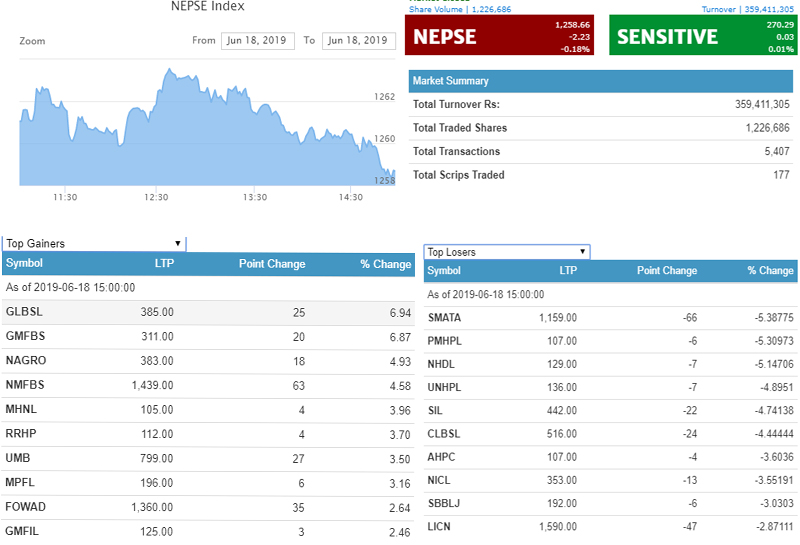The image size is (800, 545).
Task: Select the GMFIL symbol
Action: [x=22, y=531]
